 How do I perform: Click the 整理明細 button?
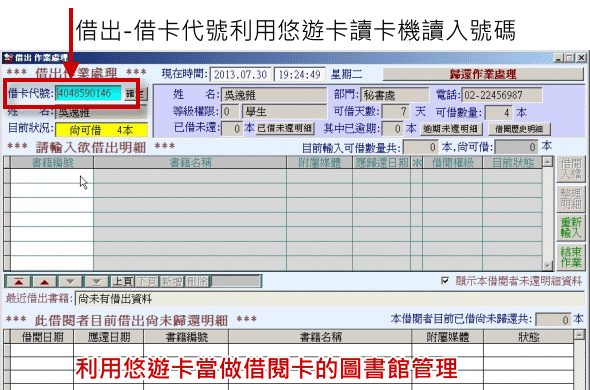[571, 198]
